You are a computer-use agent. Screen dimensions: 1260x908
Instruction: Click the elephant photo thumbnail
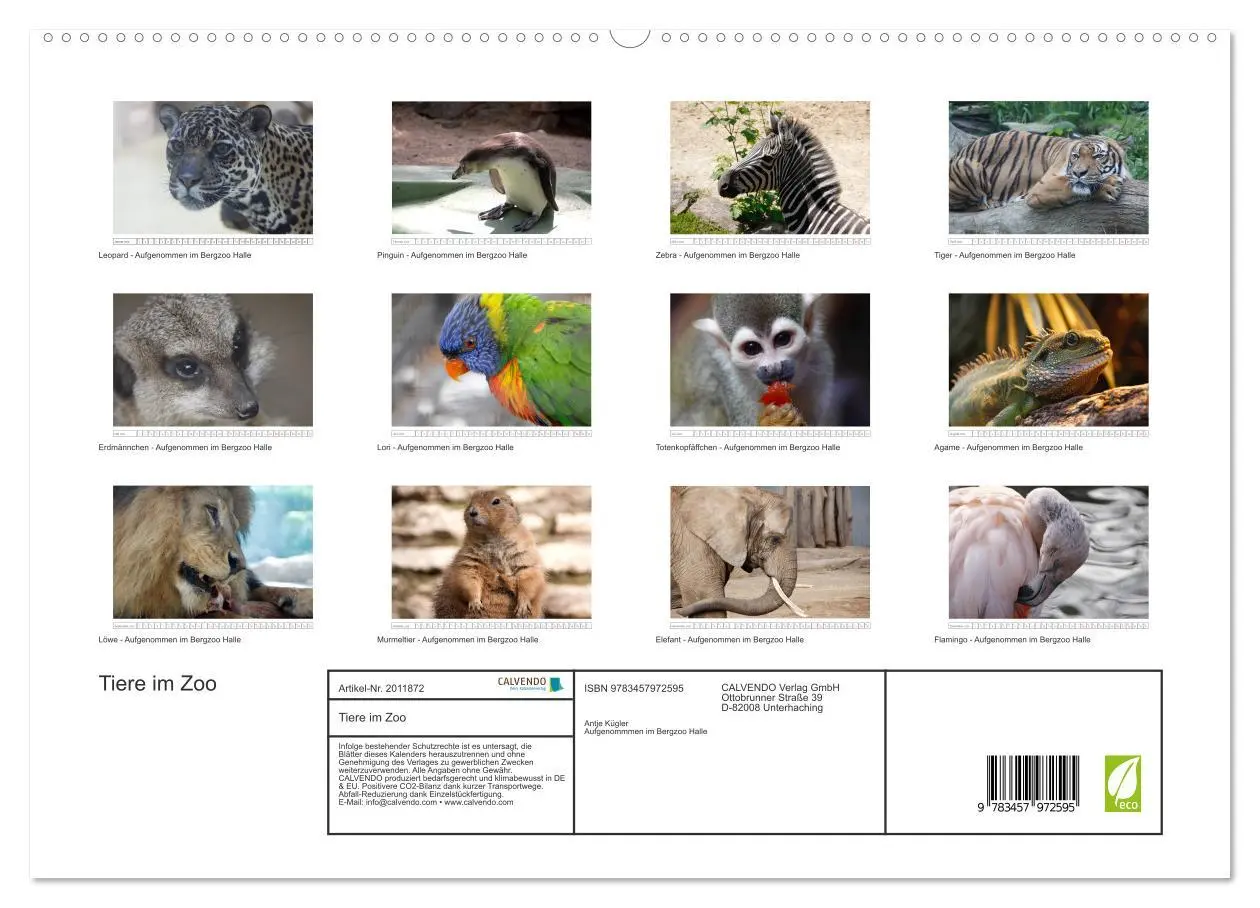pos(770,552)
